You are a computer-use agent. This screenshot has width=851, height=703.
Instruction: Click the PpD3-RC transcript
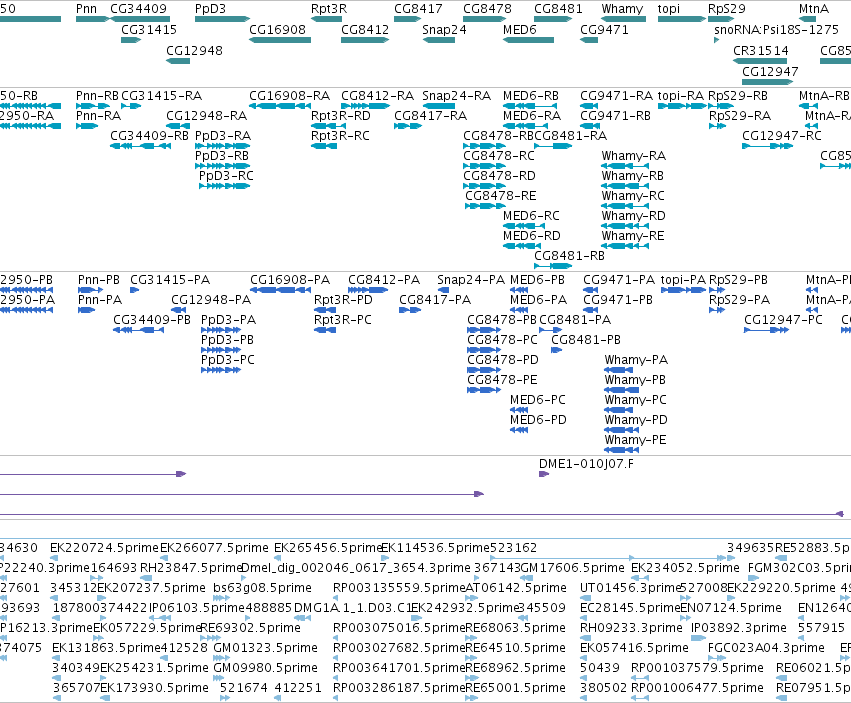(224, 186)
